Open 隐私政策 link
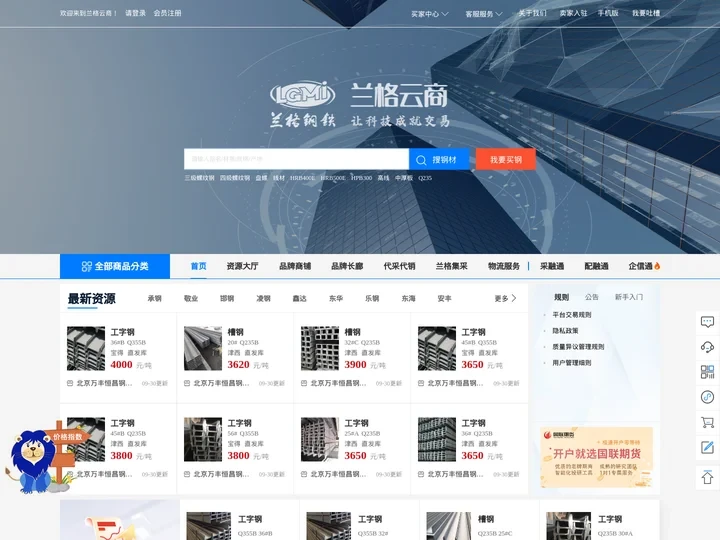 tap(565, 331)
